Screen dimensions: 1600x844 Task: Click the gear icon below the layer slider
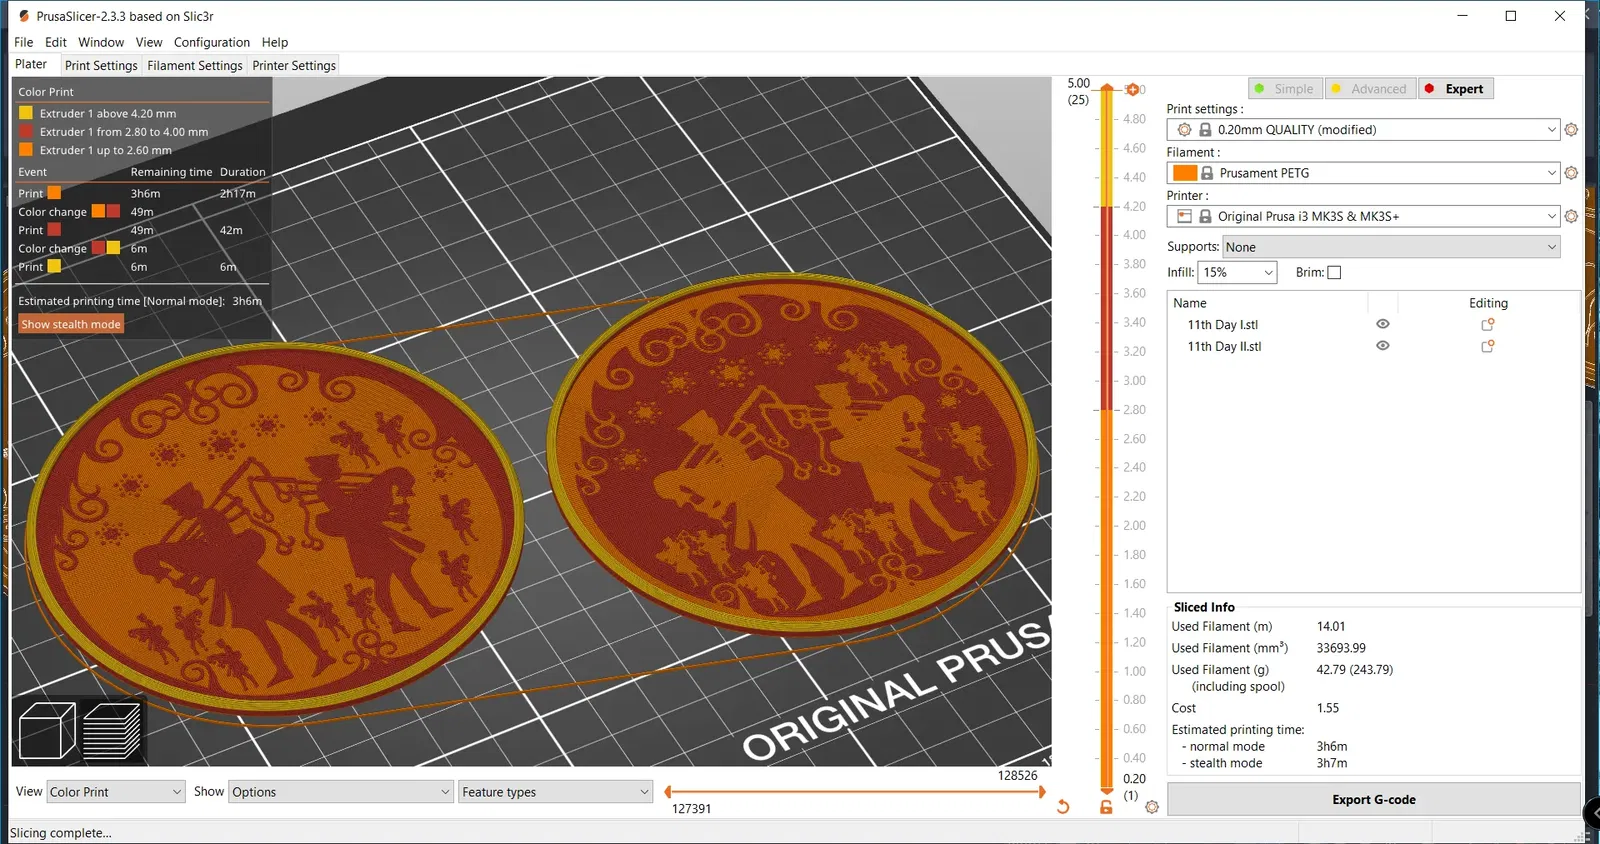1152,806
